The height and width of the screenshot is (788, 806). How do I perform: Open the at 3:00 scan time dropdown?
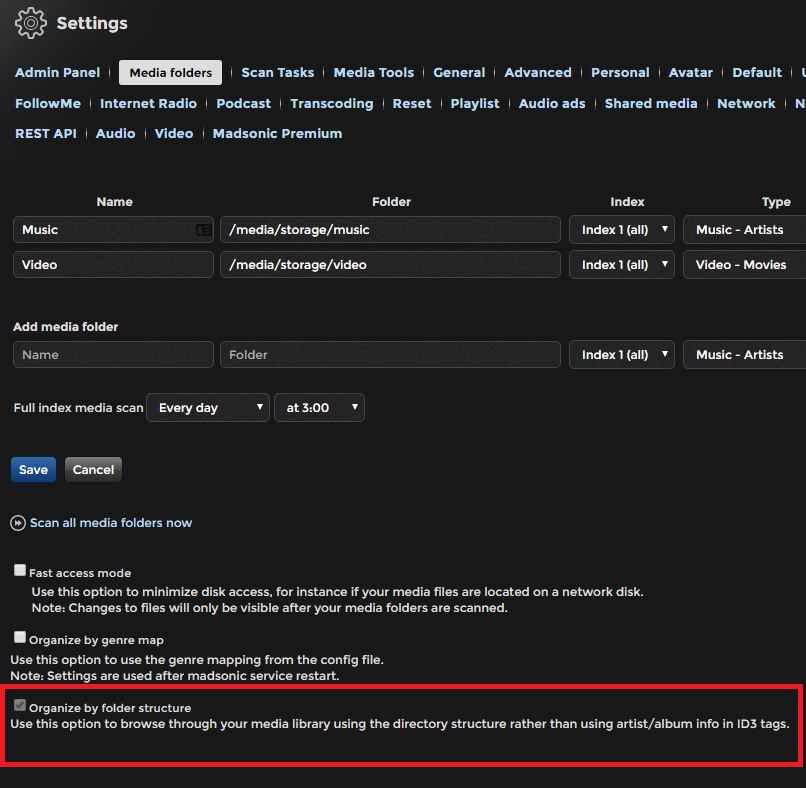(x=319, y=408)
